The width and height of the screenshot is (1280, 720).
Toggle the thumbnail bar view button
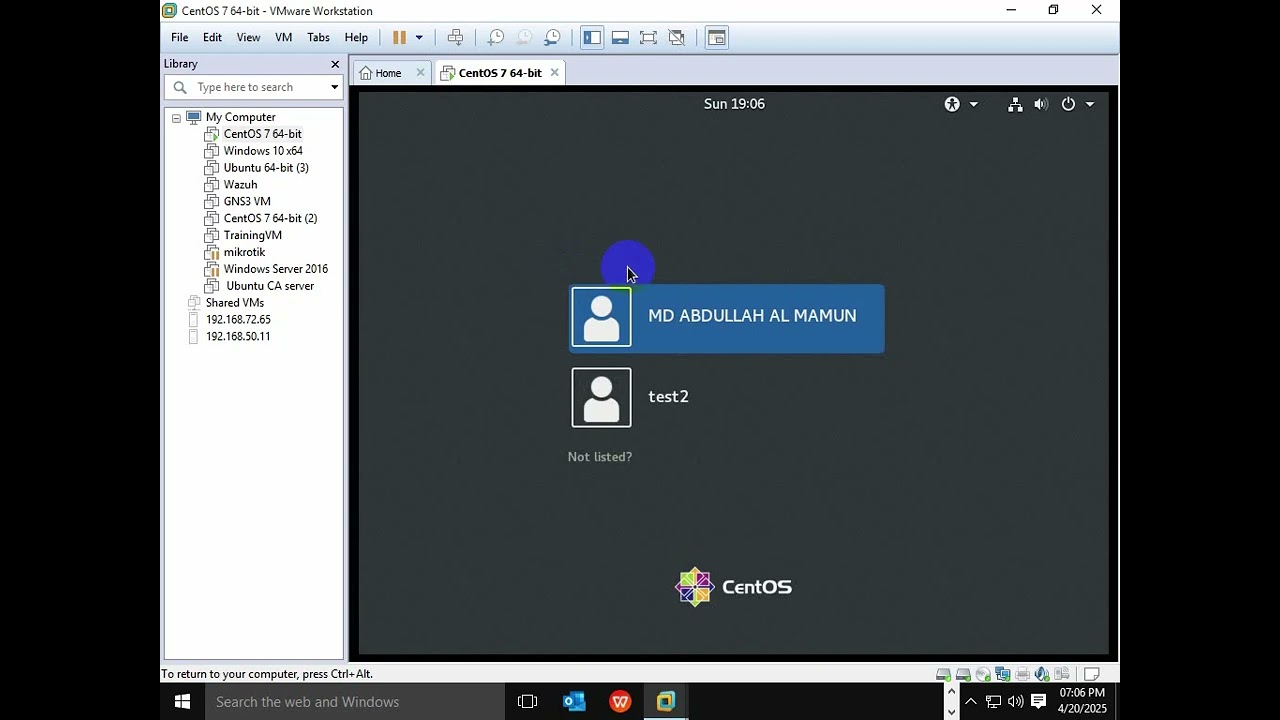[x=620, y=37]
